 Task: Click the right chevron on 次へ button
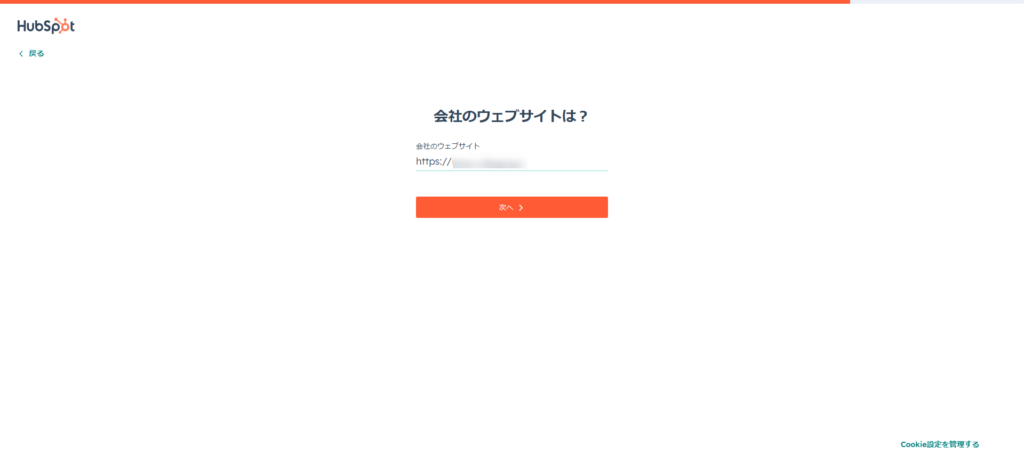point(520,208)
